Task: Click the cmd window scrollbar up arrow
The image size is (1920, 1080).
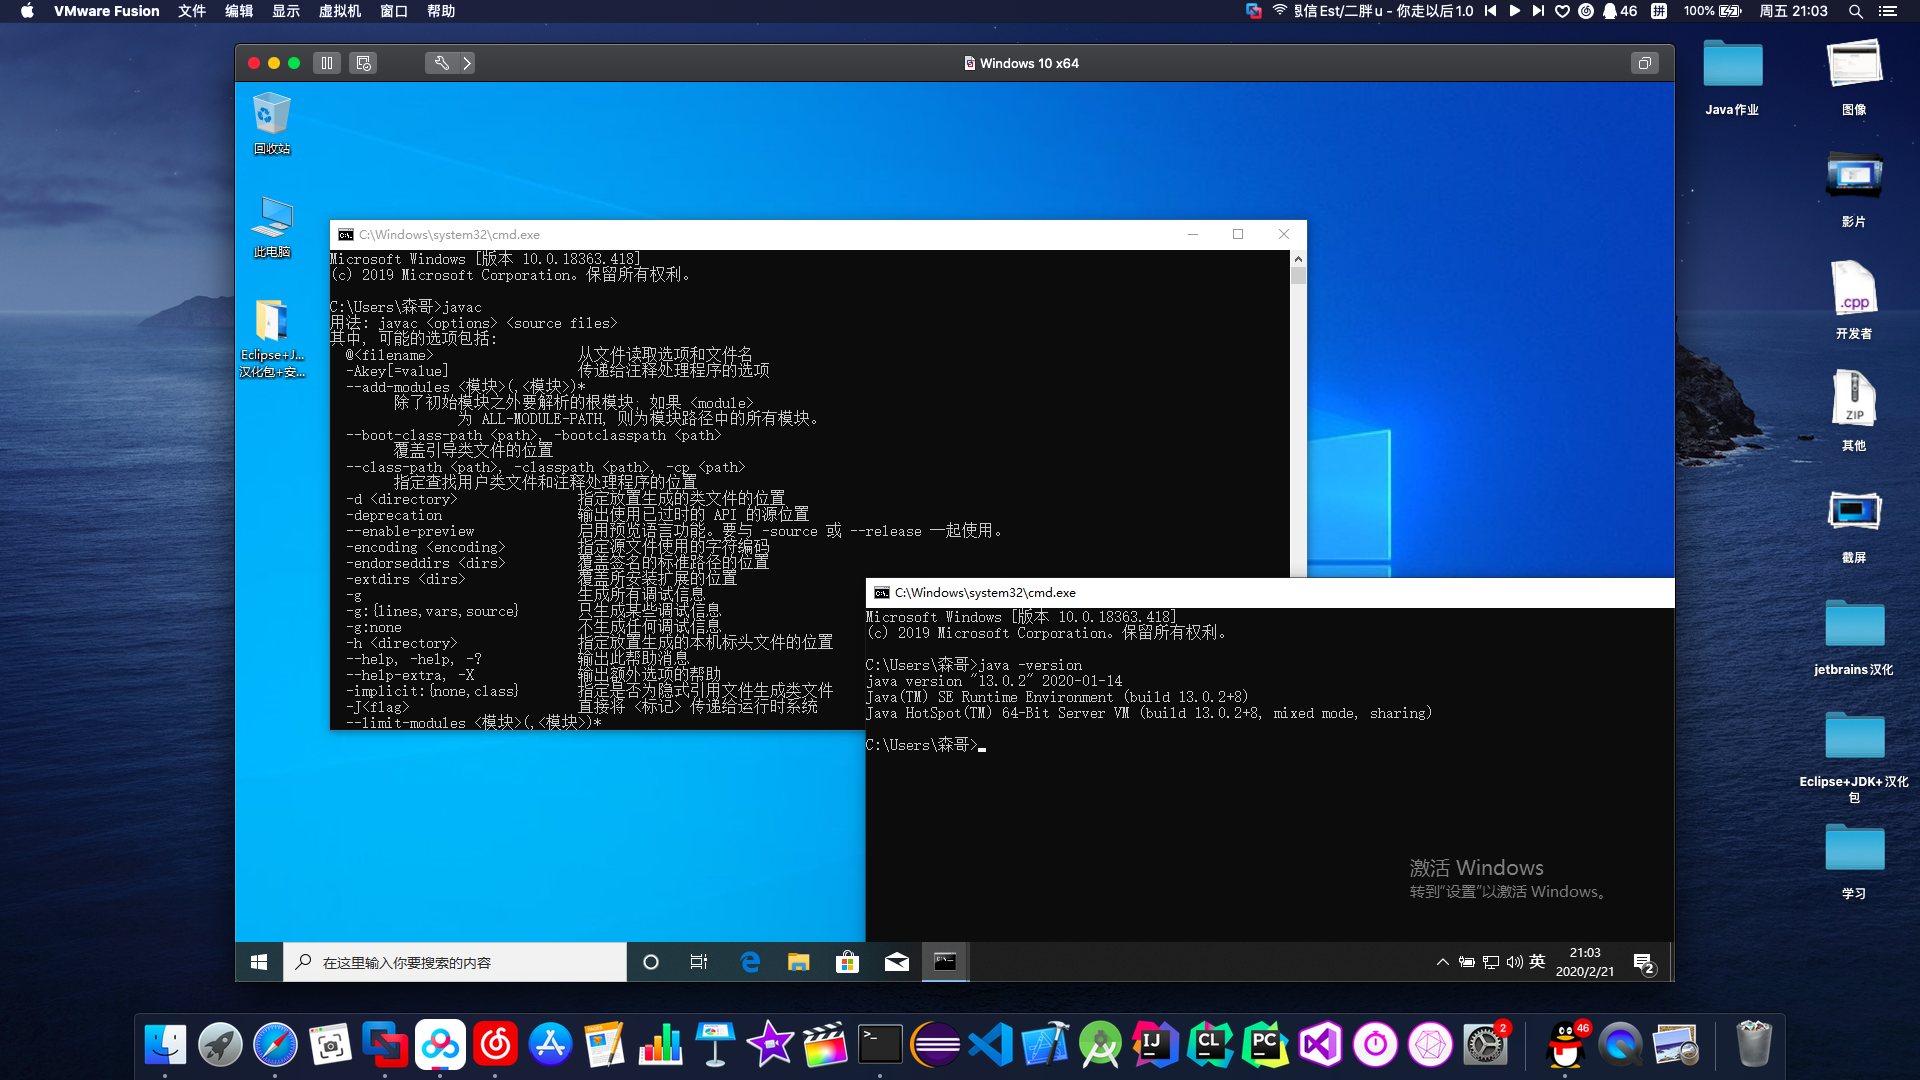Action: [x=1298, y=259]
